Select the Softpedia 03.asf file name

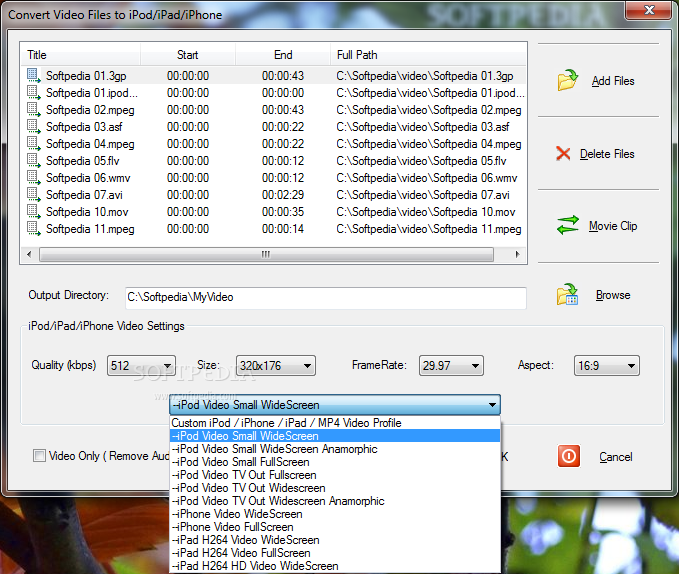coord(84,127)
